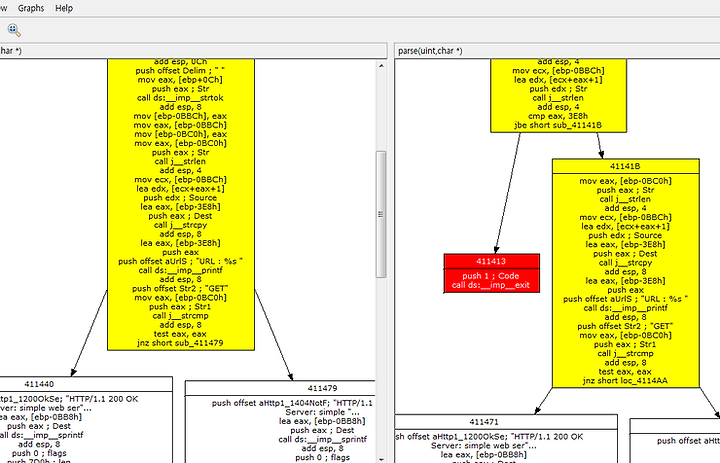Click "test eax, eax" in node 41141B
The height and width of the screenshot is (463, 720).
click(625, 372)
